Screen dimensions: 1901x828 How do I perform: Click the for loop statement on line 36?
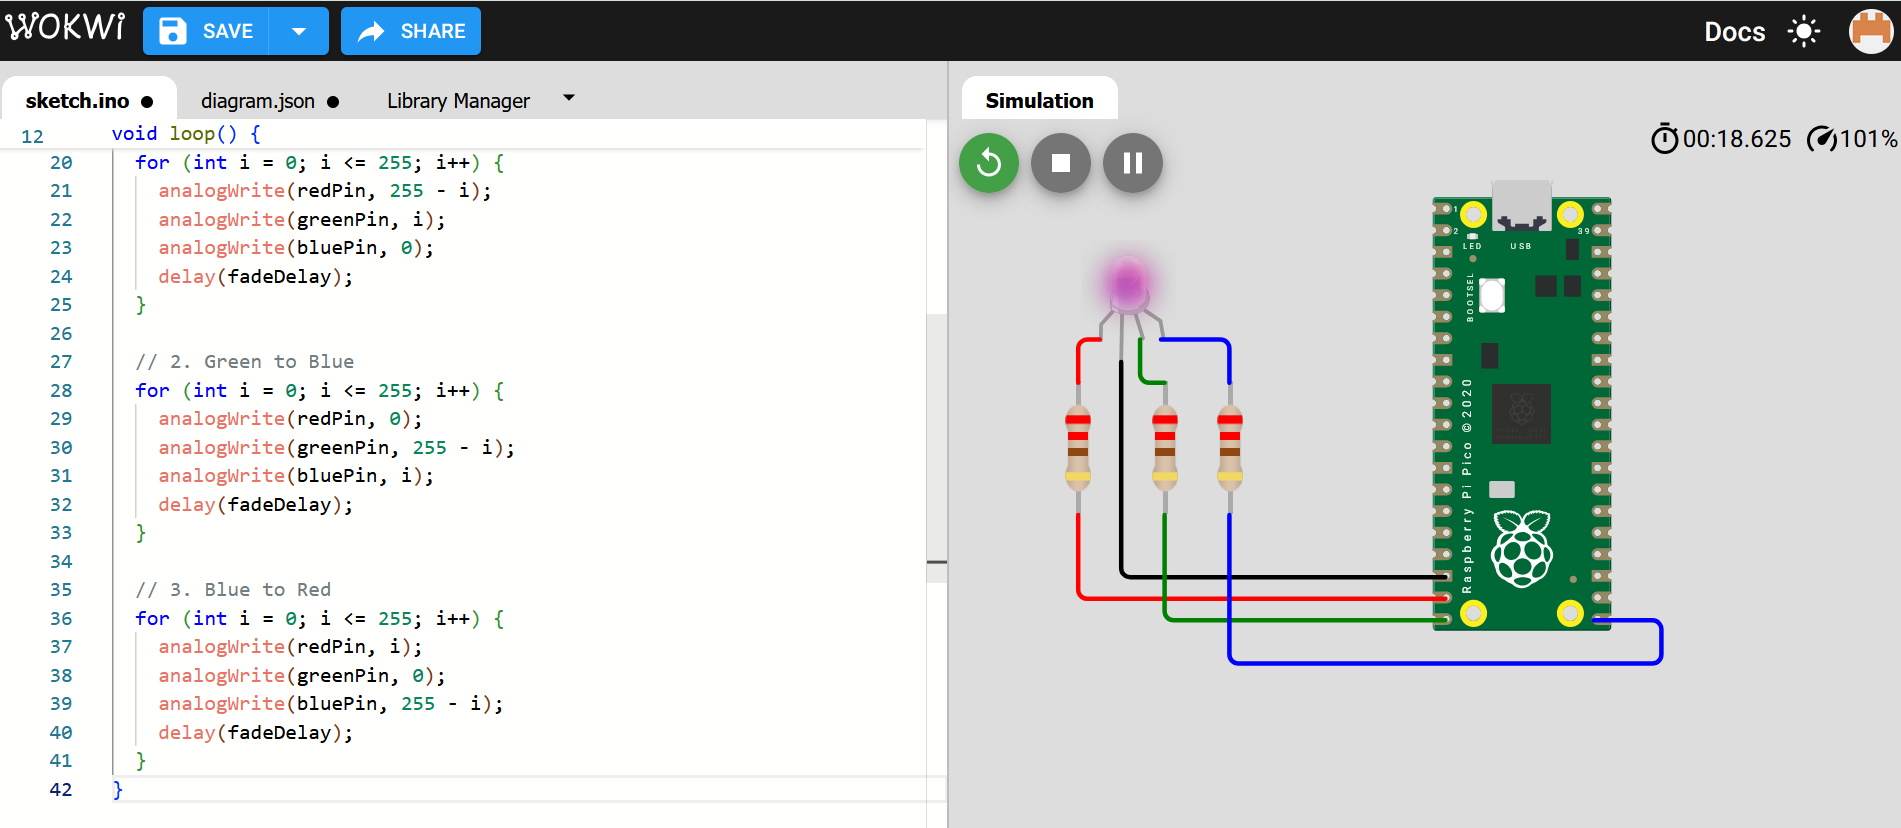coord(320,619)
